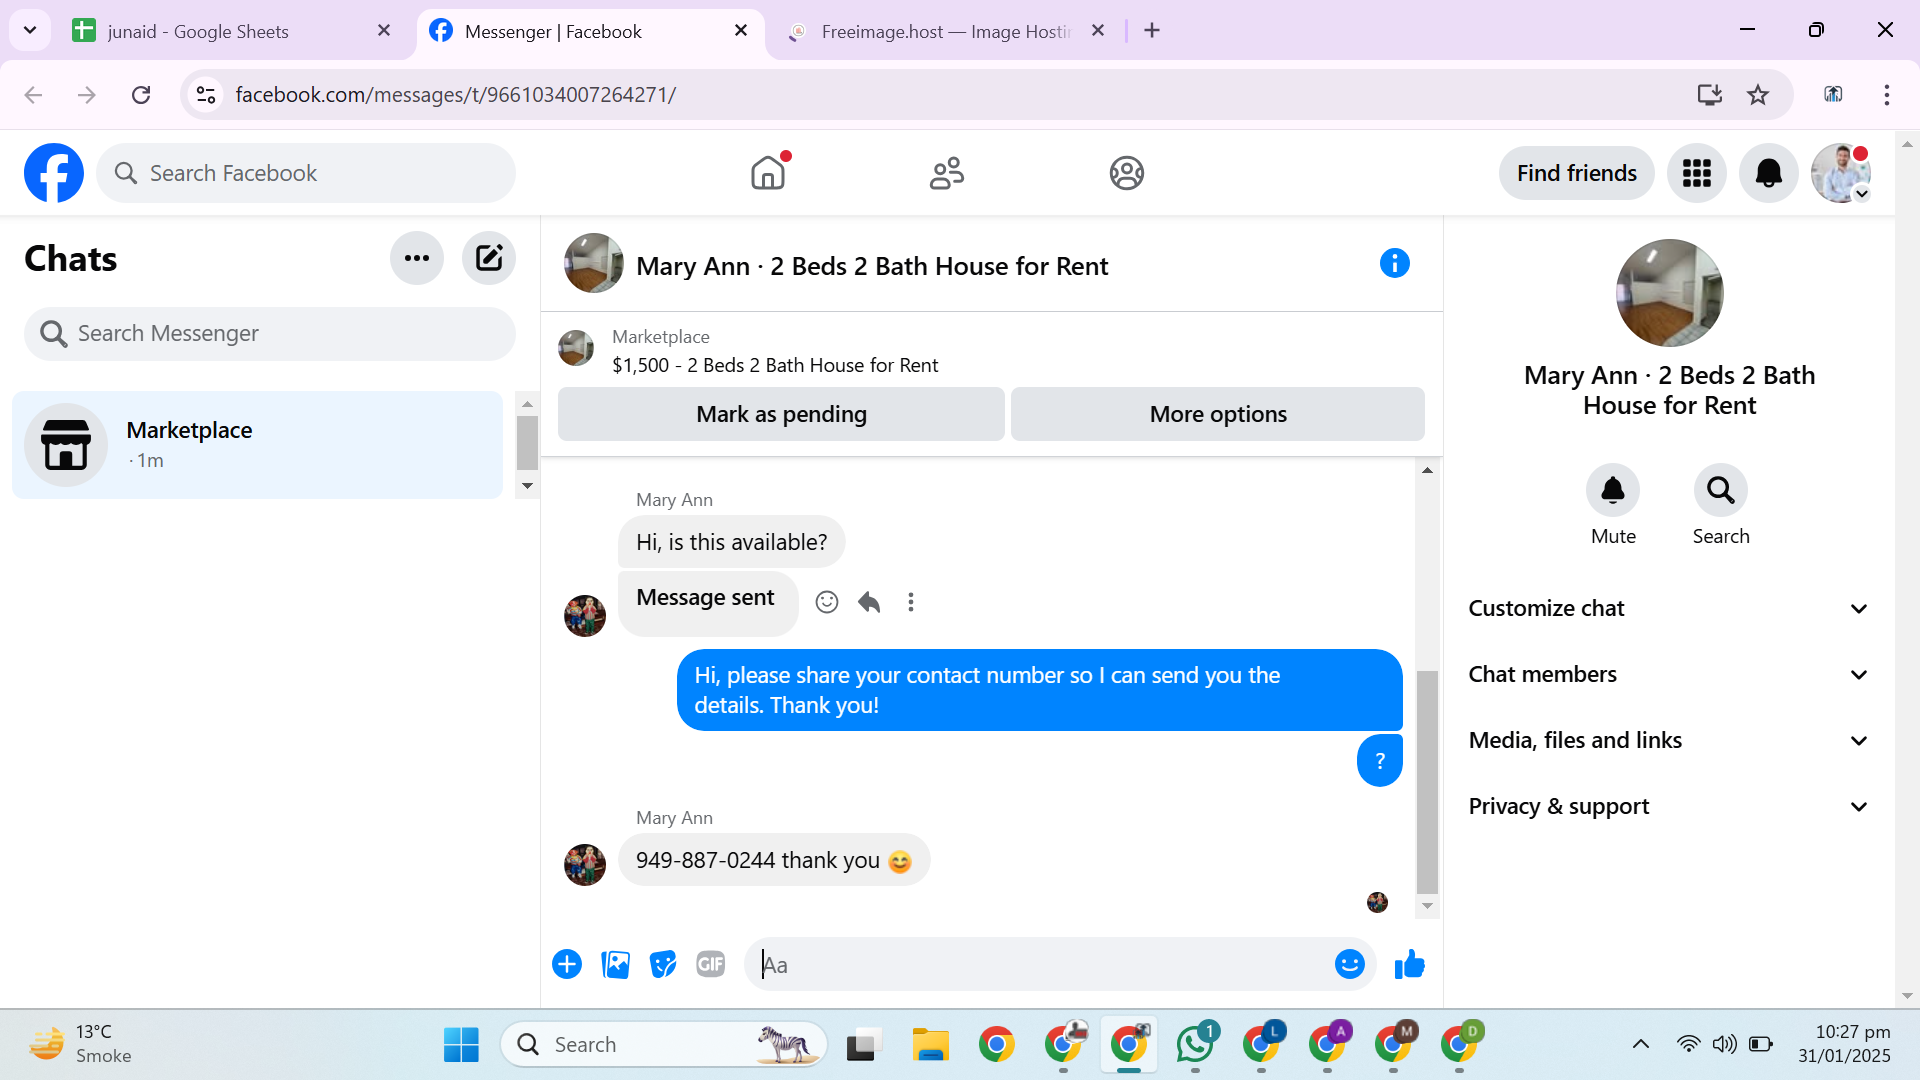The image size is (1920, 1080).
Task: Go to Facebook Home feed icon
Action: pos(768,173)
